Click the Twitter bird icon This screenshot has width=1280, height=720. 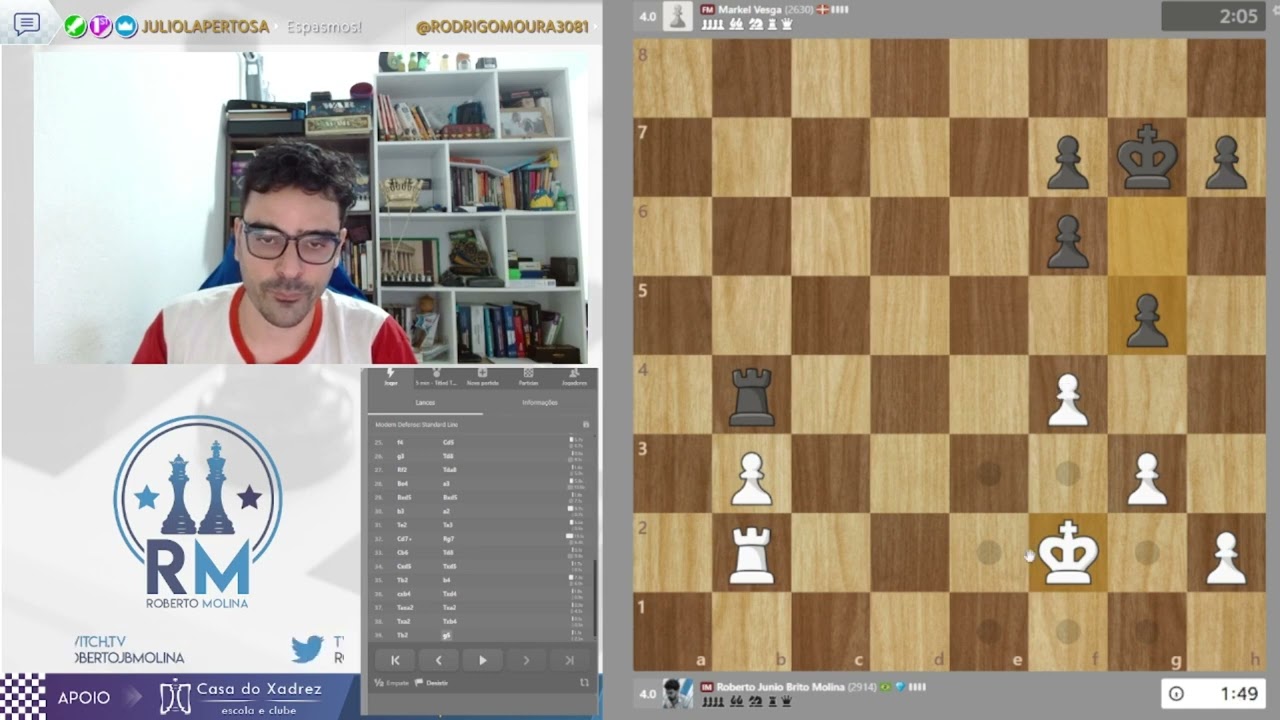pos(308,649)
